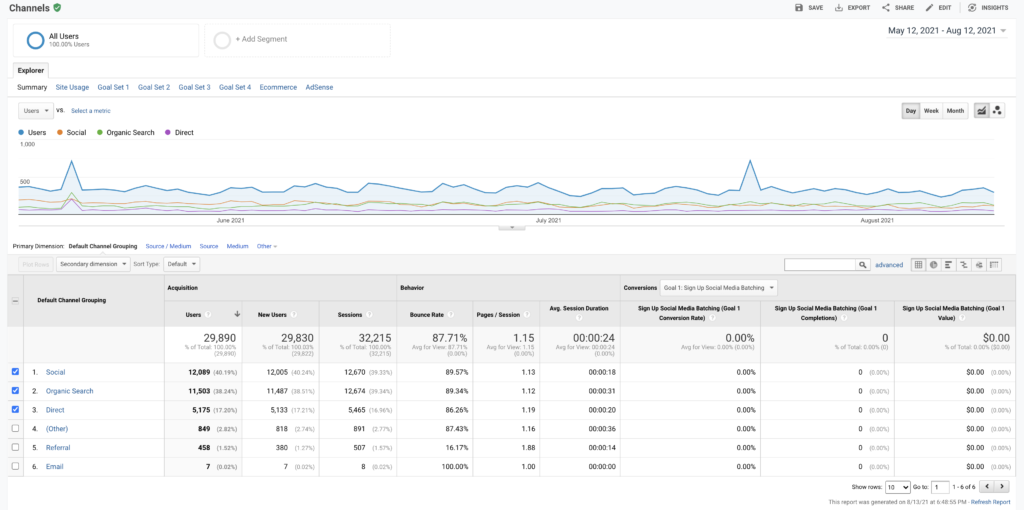Click the Organic Search channel link

[69, 391]
